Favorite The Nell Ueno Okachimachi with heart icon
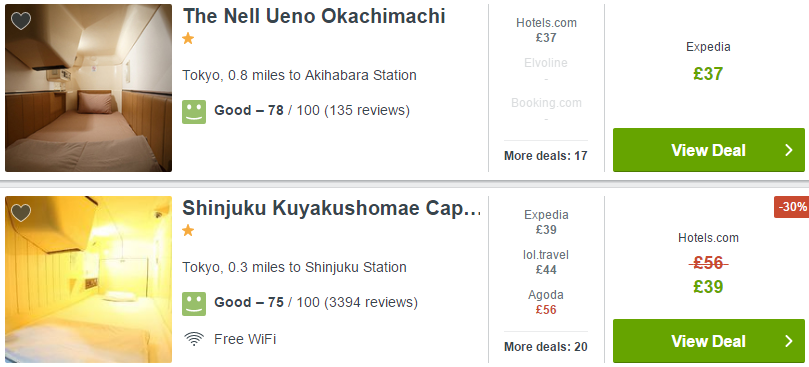The image size is (809, 367). 21,21
